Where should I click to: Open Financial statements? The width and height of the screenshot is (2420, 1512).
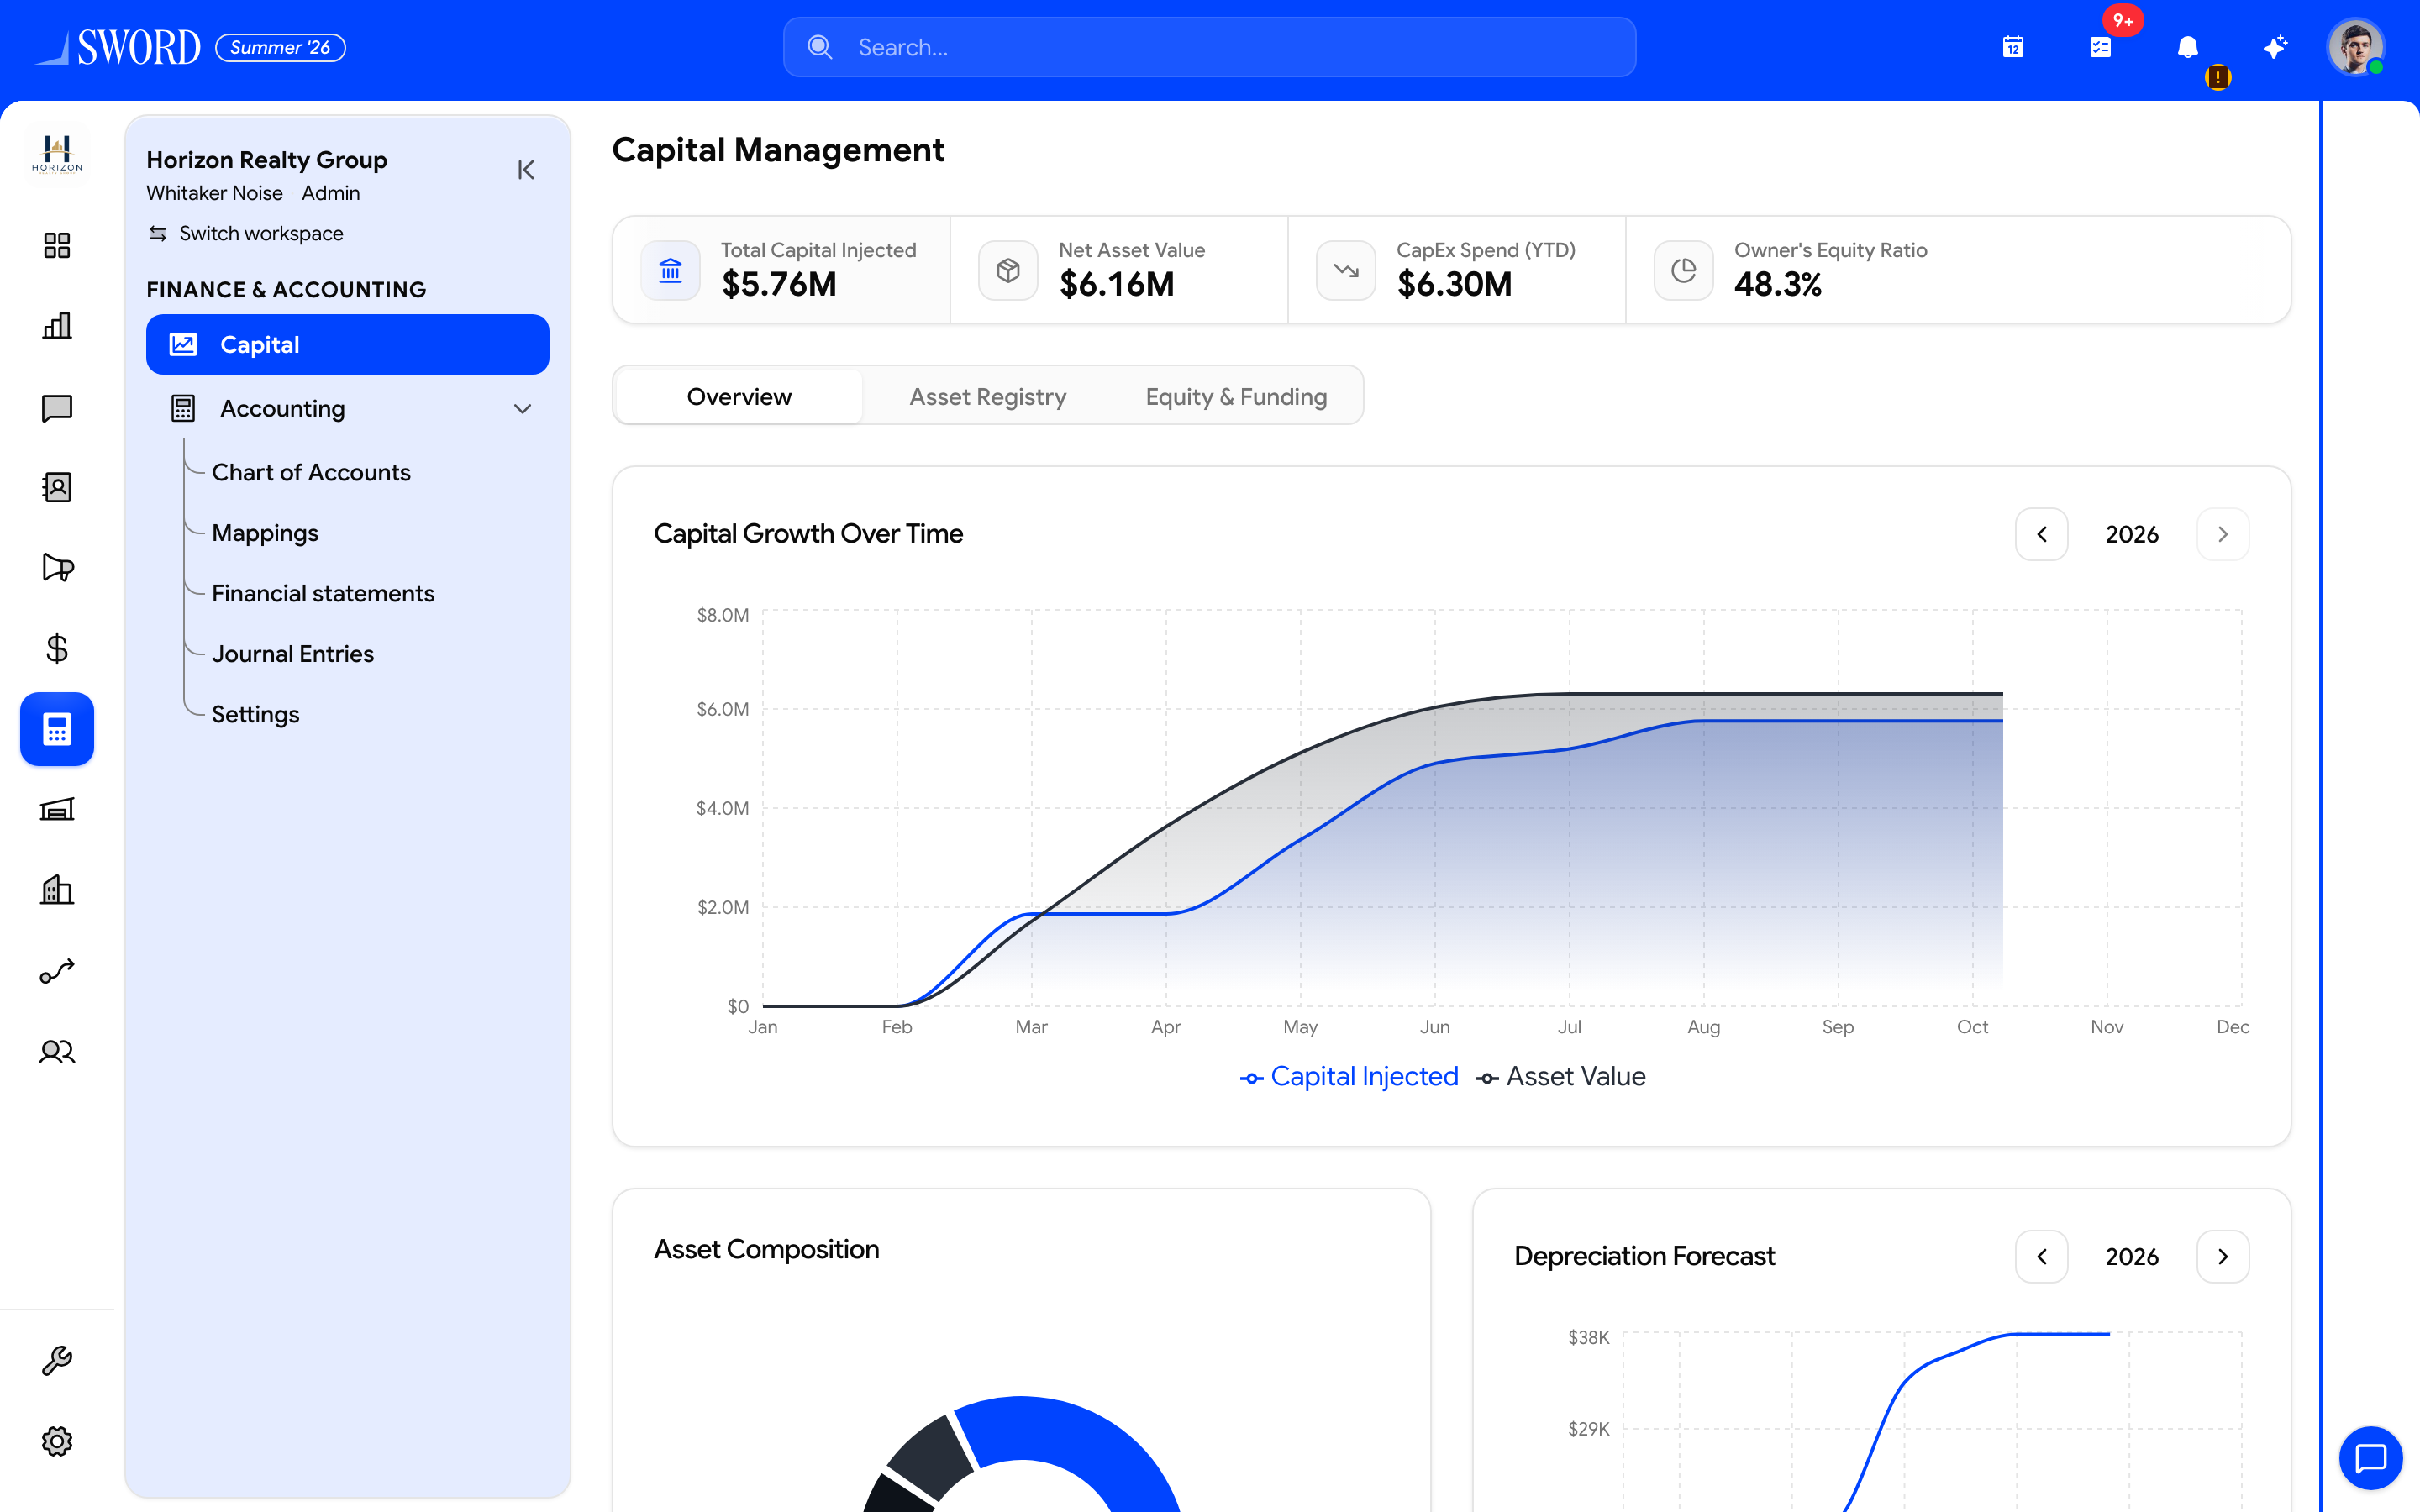pyautogui.click(x=323, y=593)
